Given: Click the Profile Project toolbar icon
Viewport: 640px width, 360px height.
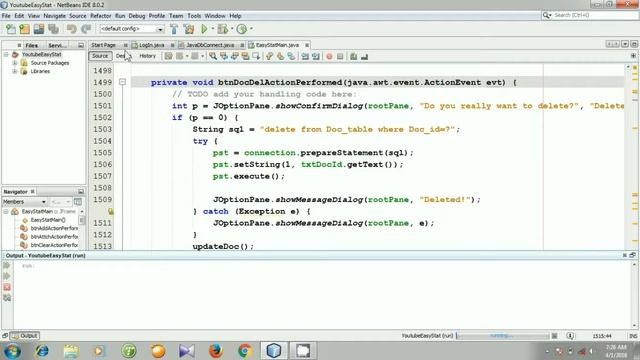Looking at the screenshot, I should pyautogui.click(x=242, y=29).
